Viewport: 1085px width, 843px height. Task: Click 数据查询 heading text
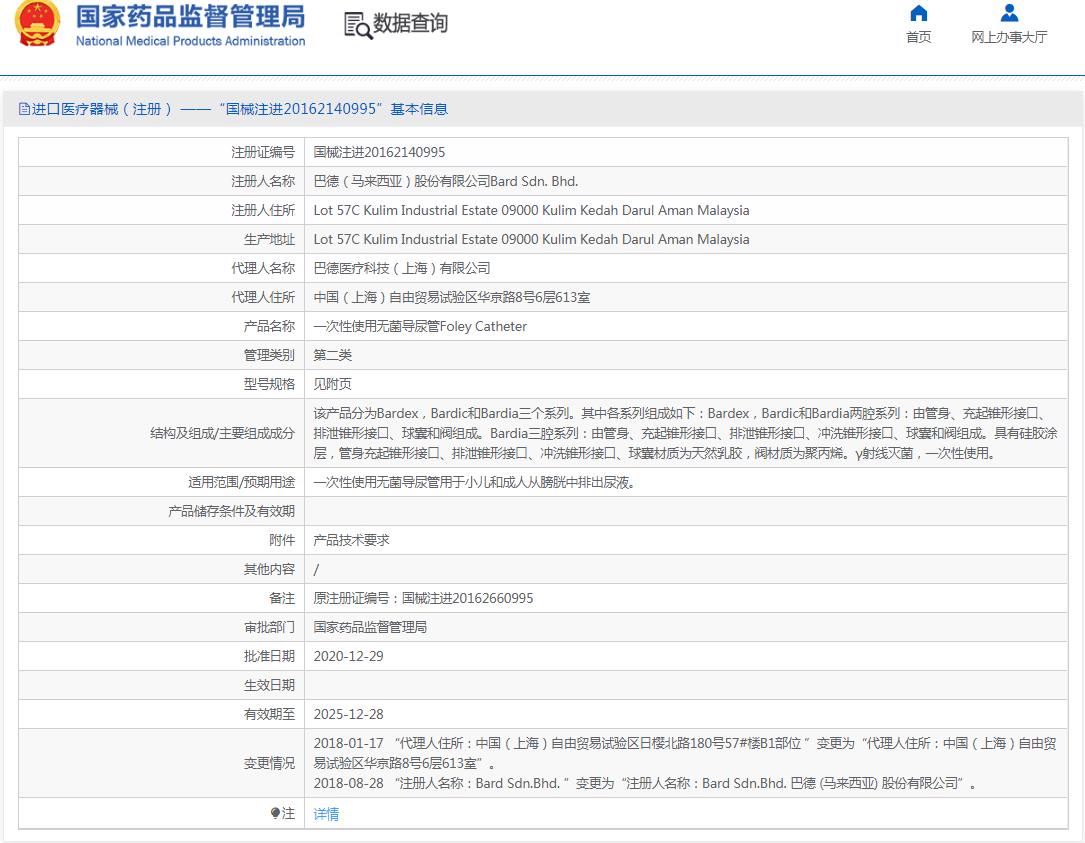[410, 24]
